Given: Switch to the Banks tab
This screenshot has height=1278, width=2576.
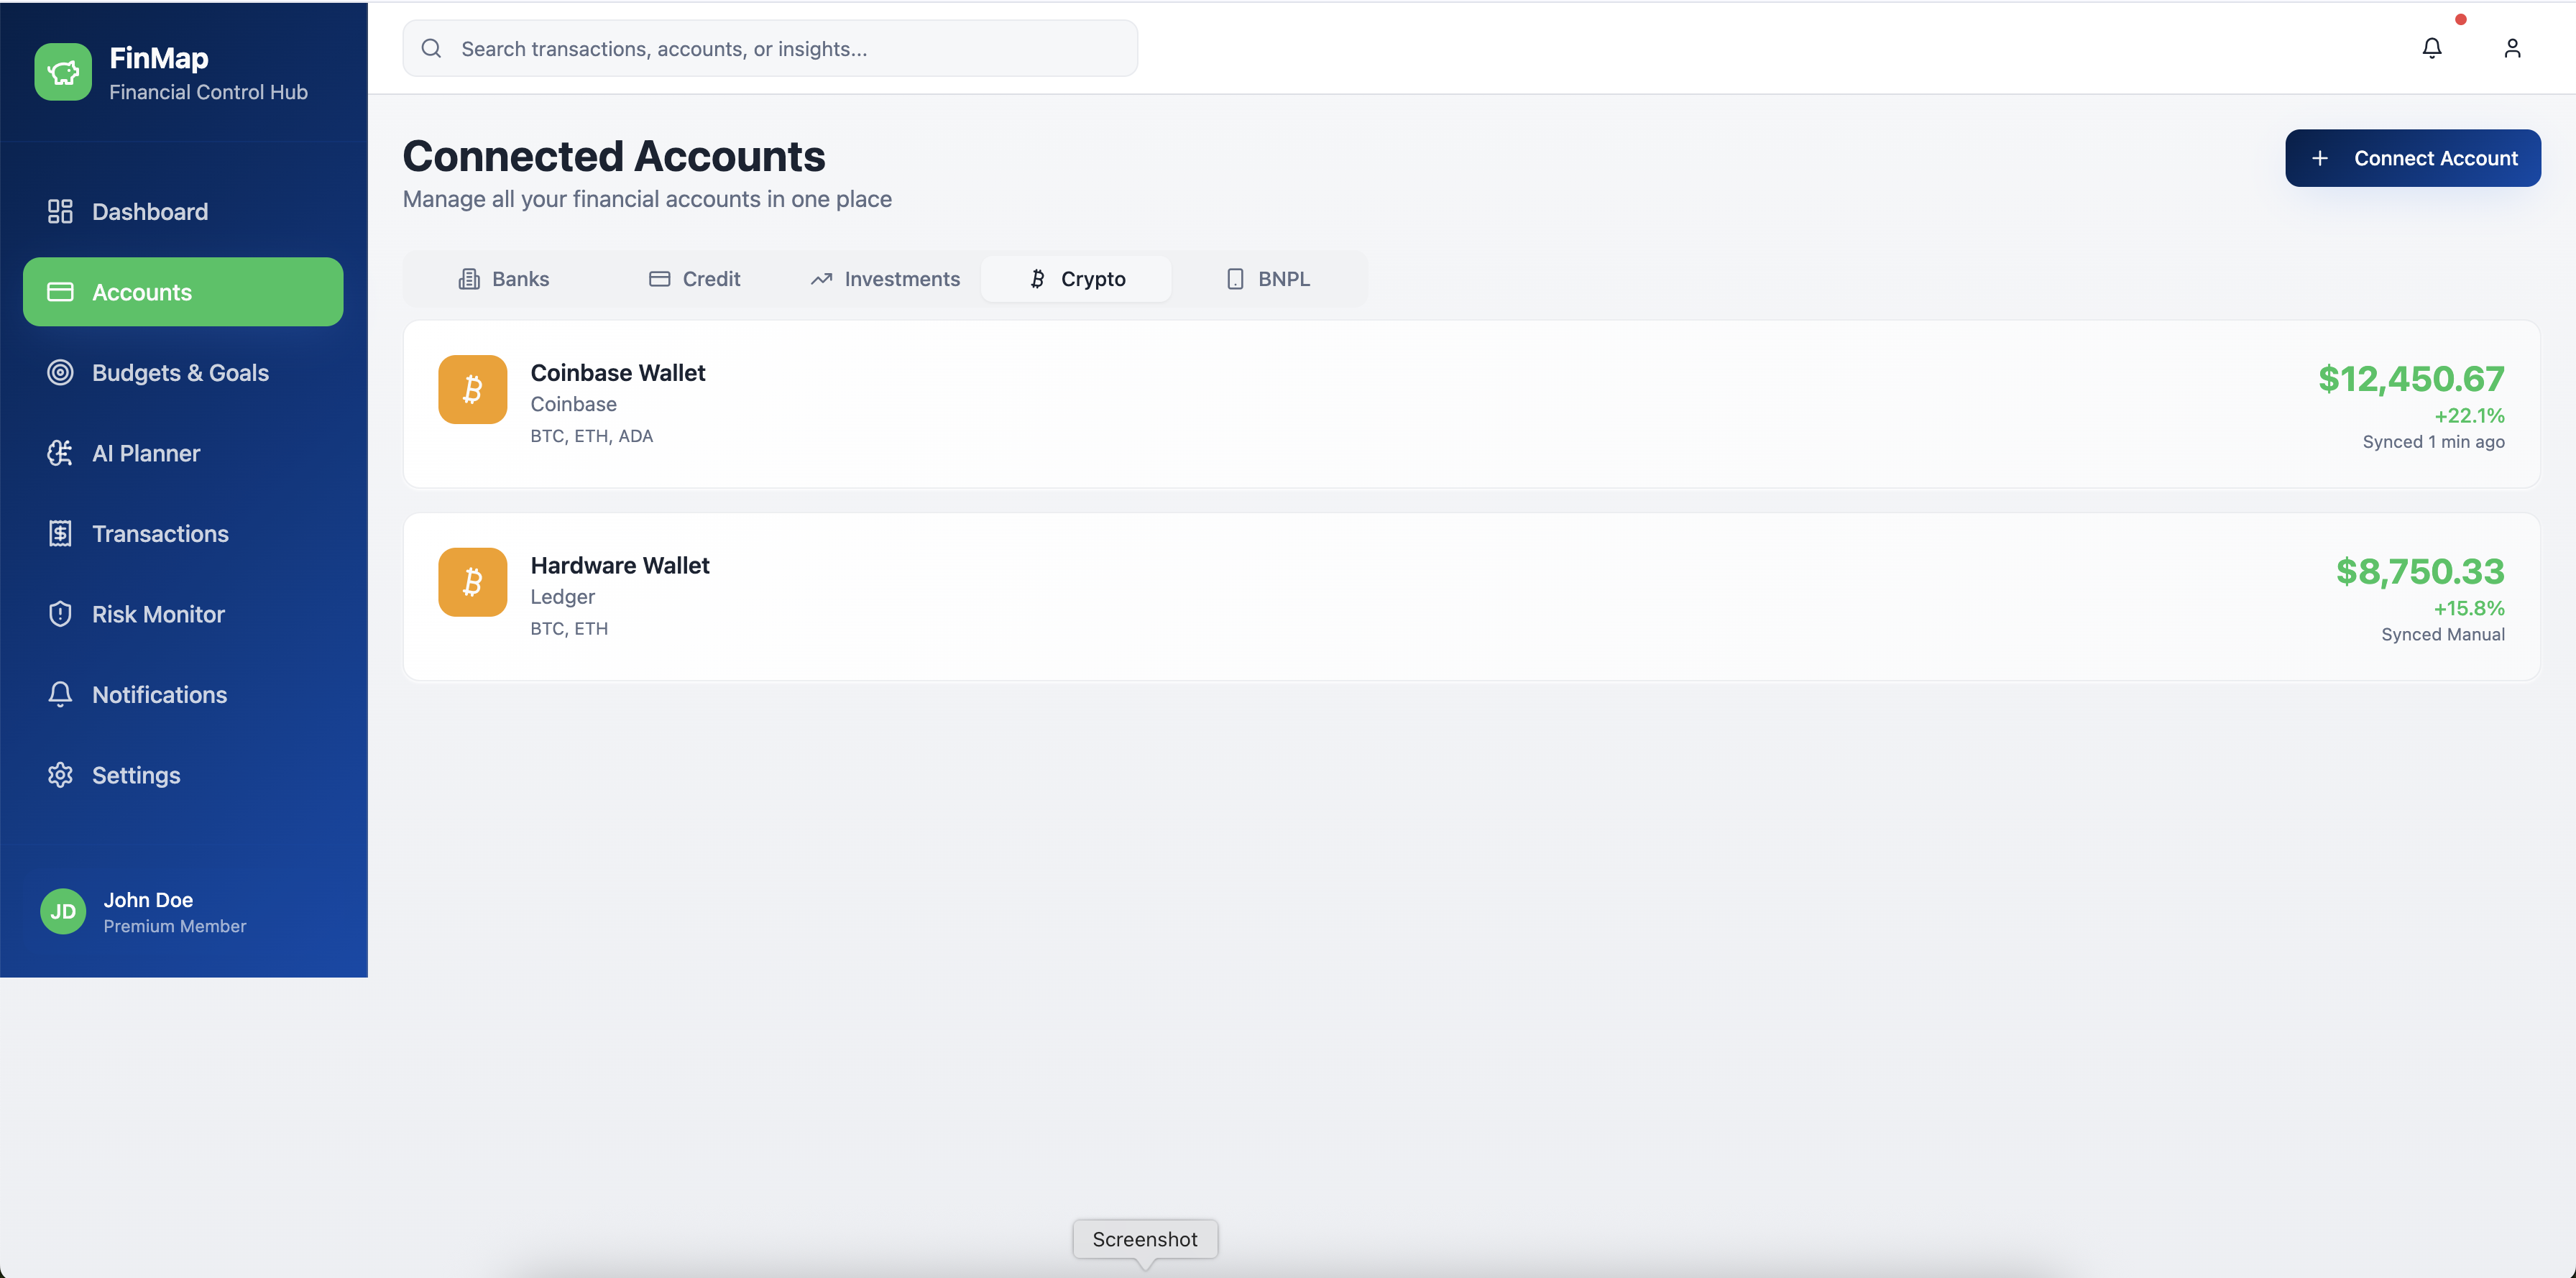Looking at the screenshot, I should pos(504,279).
